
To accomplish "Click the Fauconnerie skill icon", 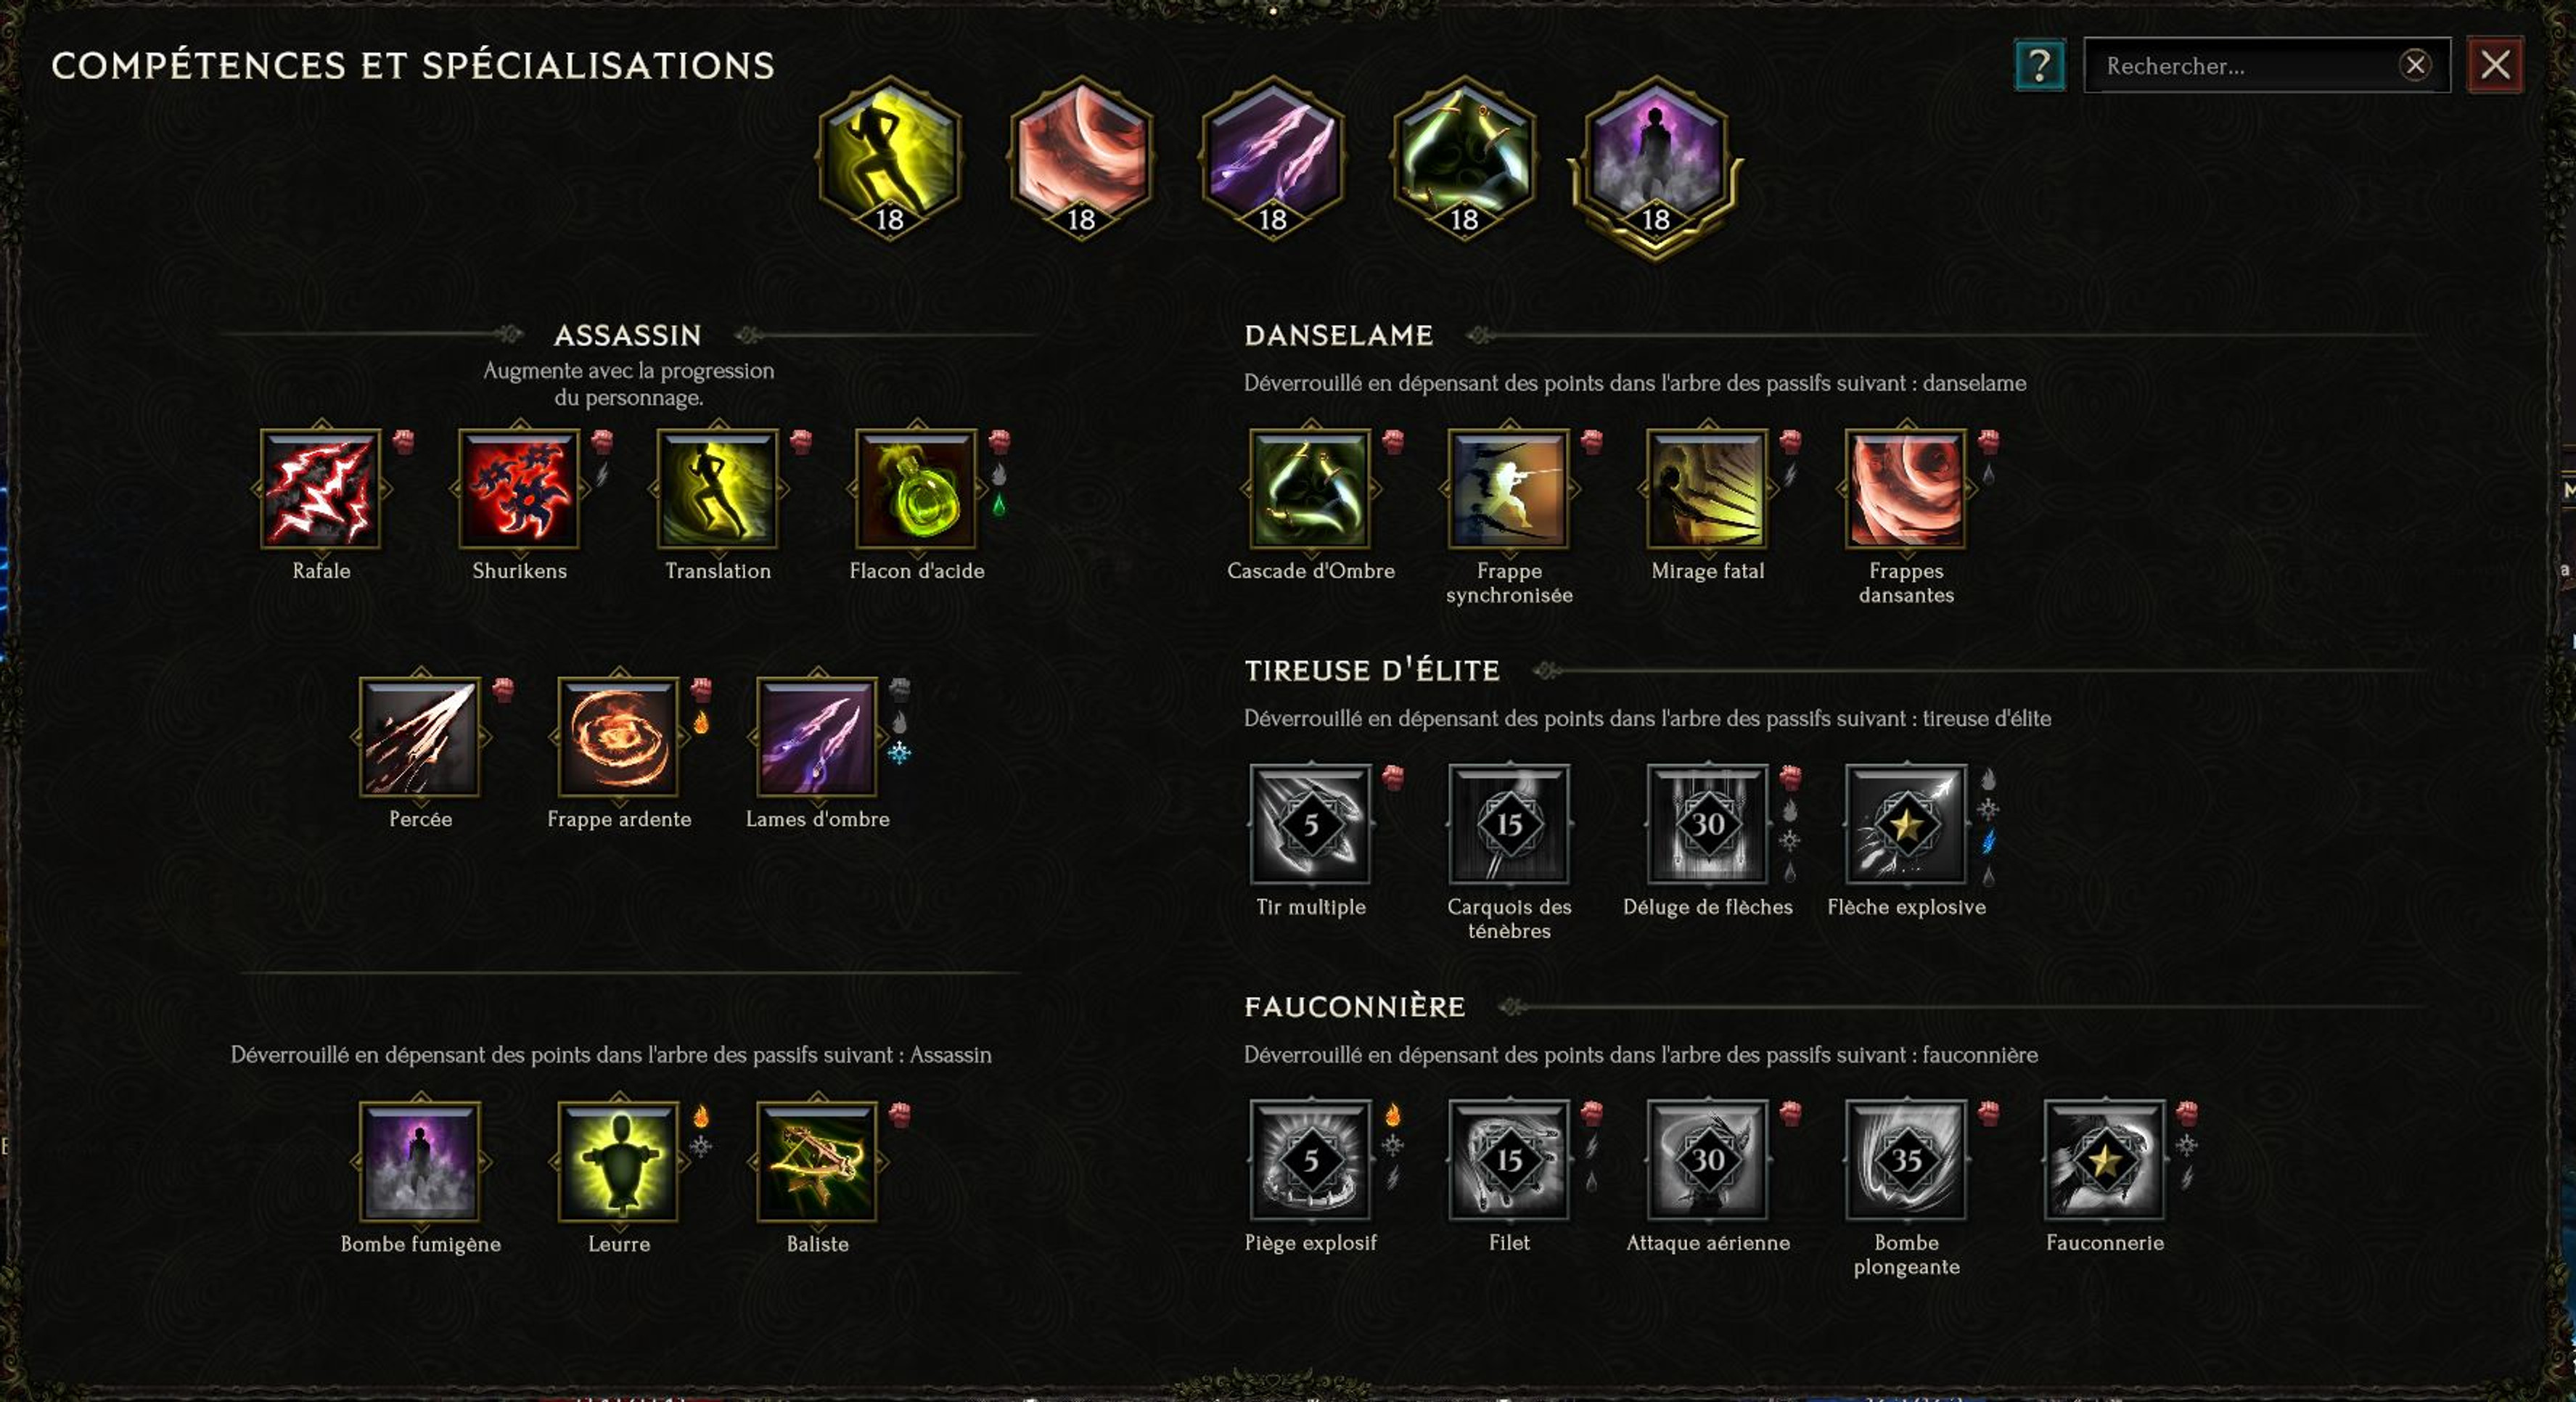I will (x=2104, y=1160).
